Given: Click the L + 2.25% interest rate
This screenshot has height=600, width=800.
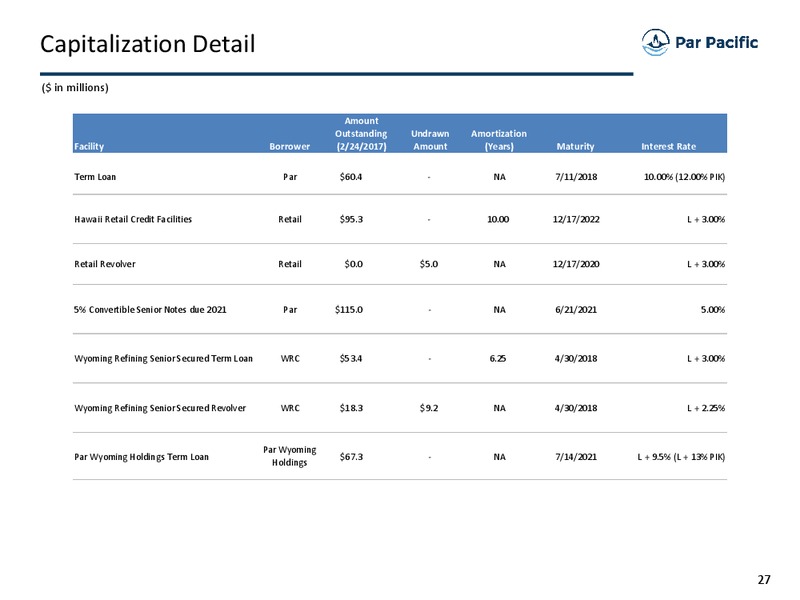Looking at the screenshot, I should click(x=706, y=408).
